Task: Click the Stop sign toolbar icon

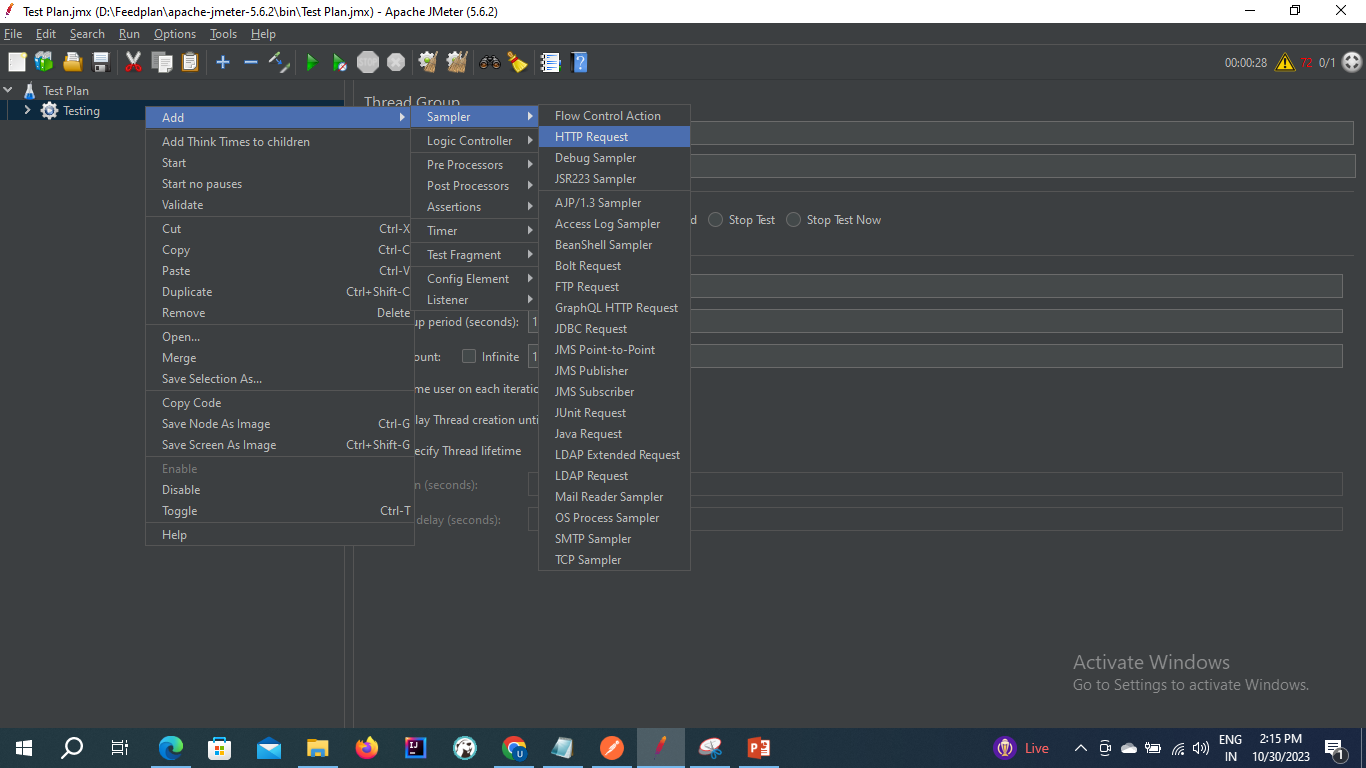Action: point(368,62)
